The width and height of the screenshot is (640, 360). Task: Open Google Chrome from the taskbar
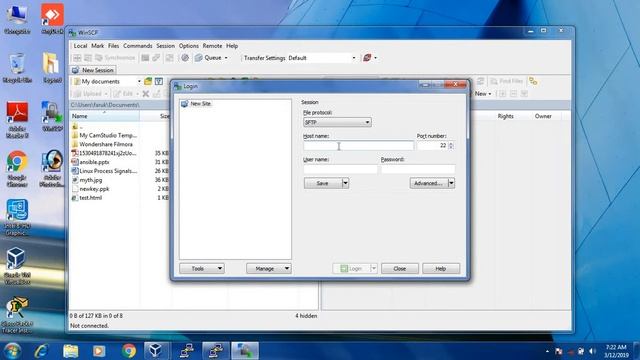click(129, 351)
